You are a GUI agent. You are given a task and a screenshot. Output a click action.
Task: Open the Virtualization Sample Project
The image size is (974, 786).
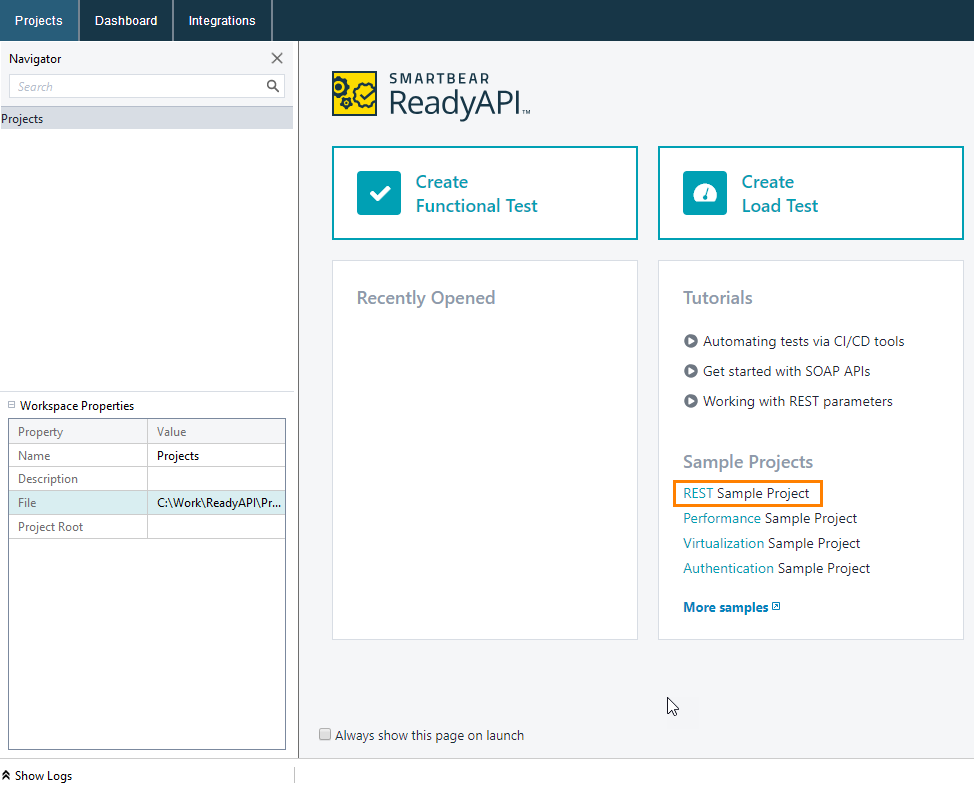pyautogui.click(x=771, y=543)
